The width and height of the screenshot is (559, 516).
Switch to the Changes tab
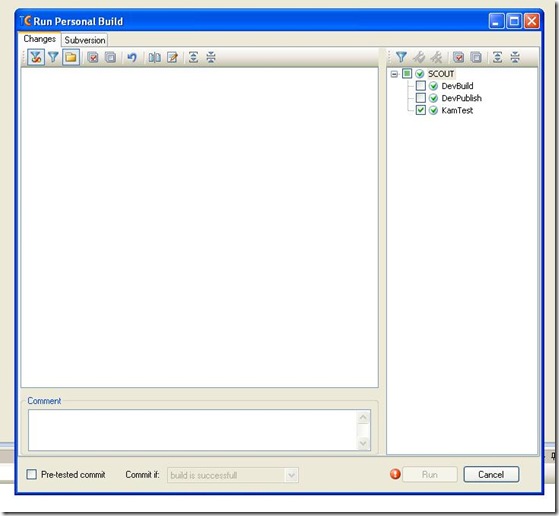pyautogui.click(x=40, y=39)
